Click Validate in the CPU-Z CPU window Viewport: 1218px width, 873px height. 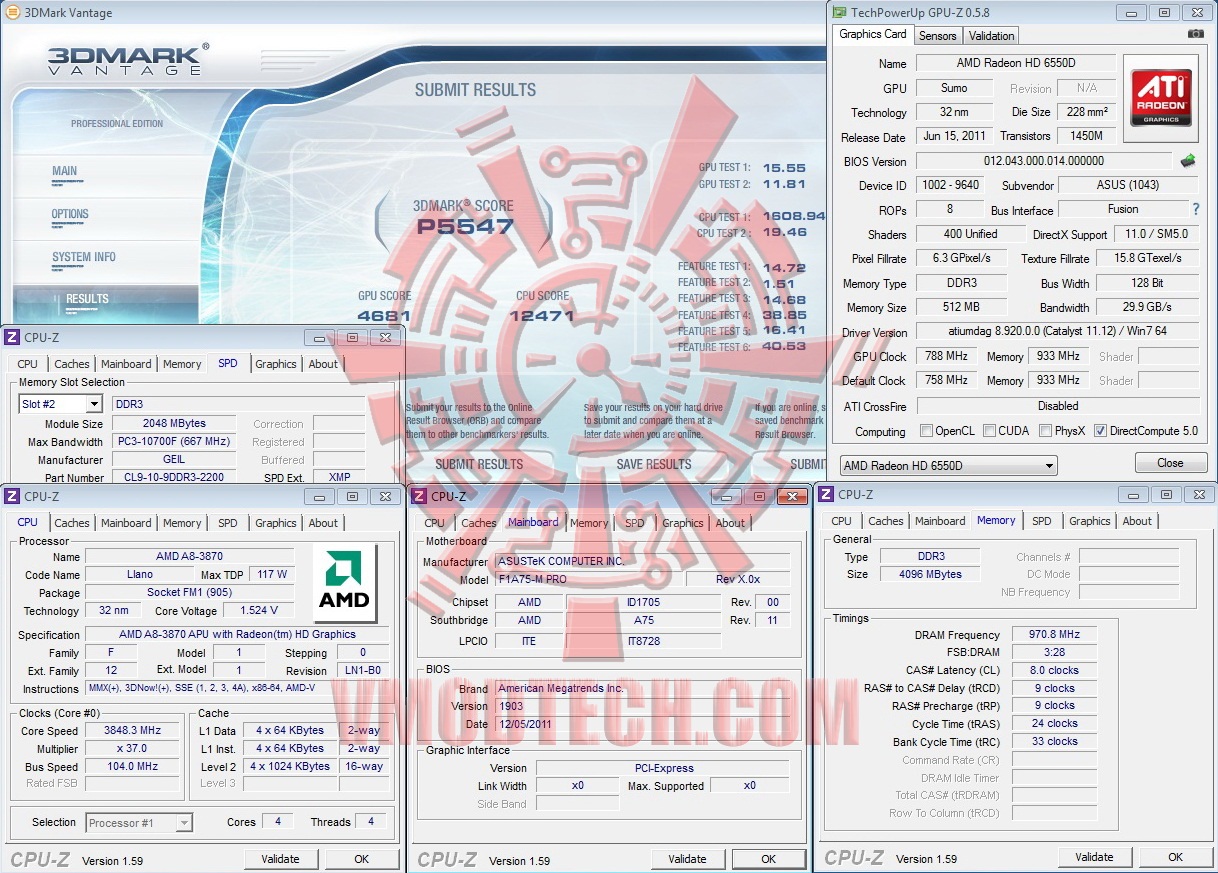[x=280, y=859]
